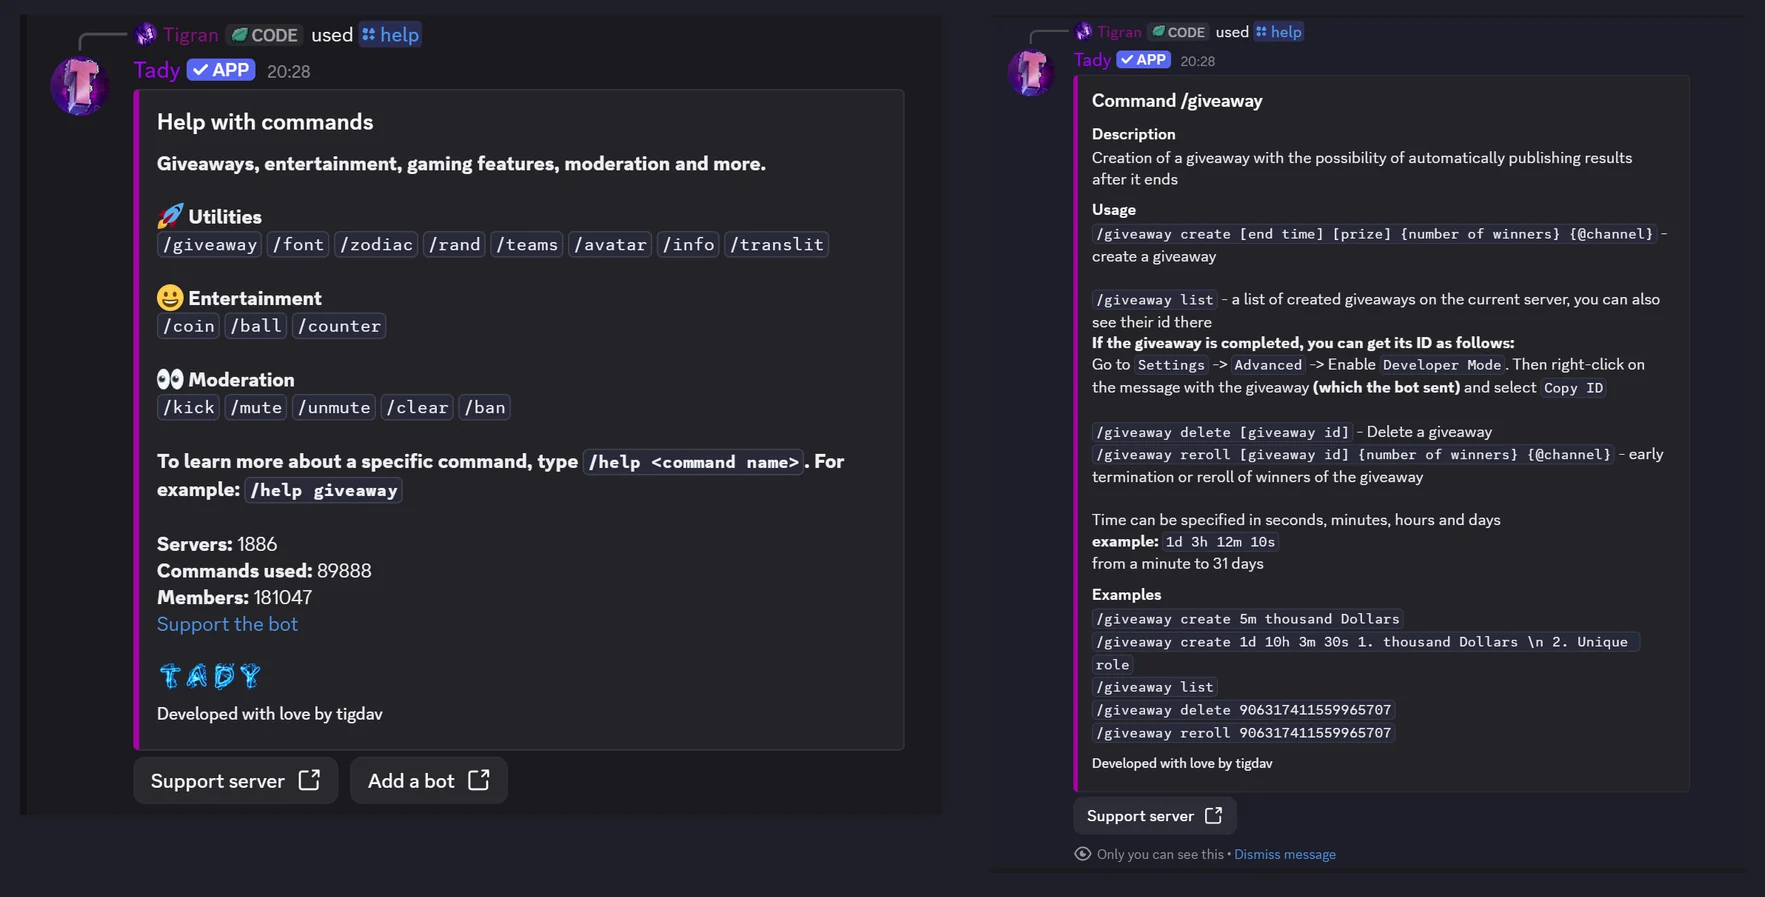Click Tigran's small avatar above the left message
Screen dimensions: 1765x897
(146, 35)
